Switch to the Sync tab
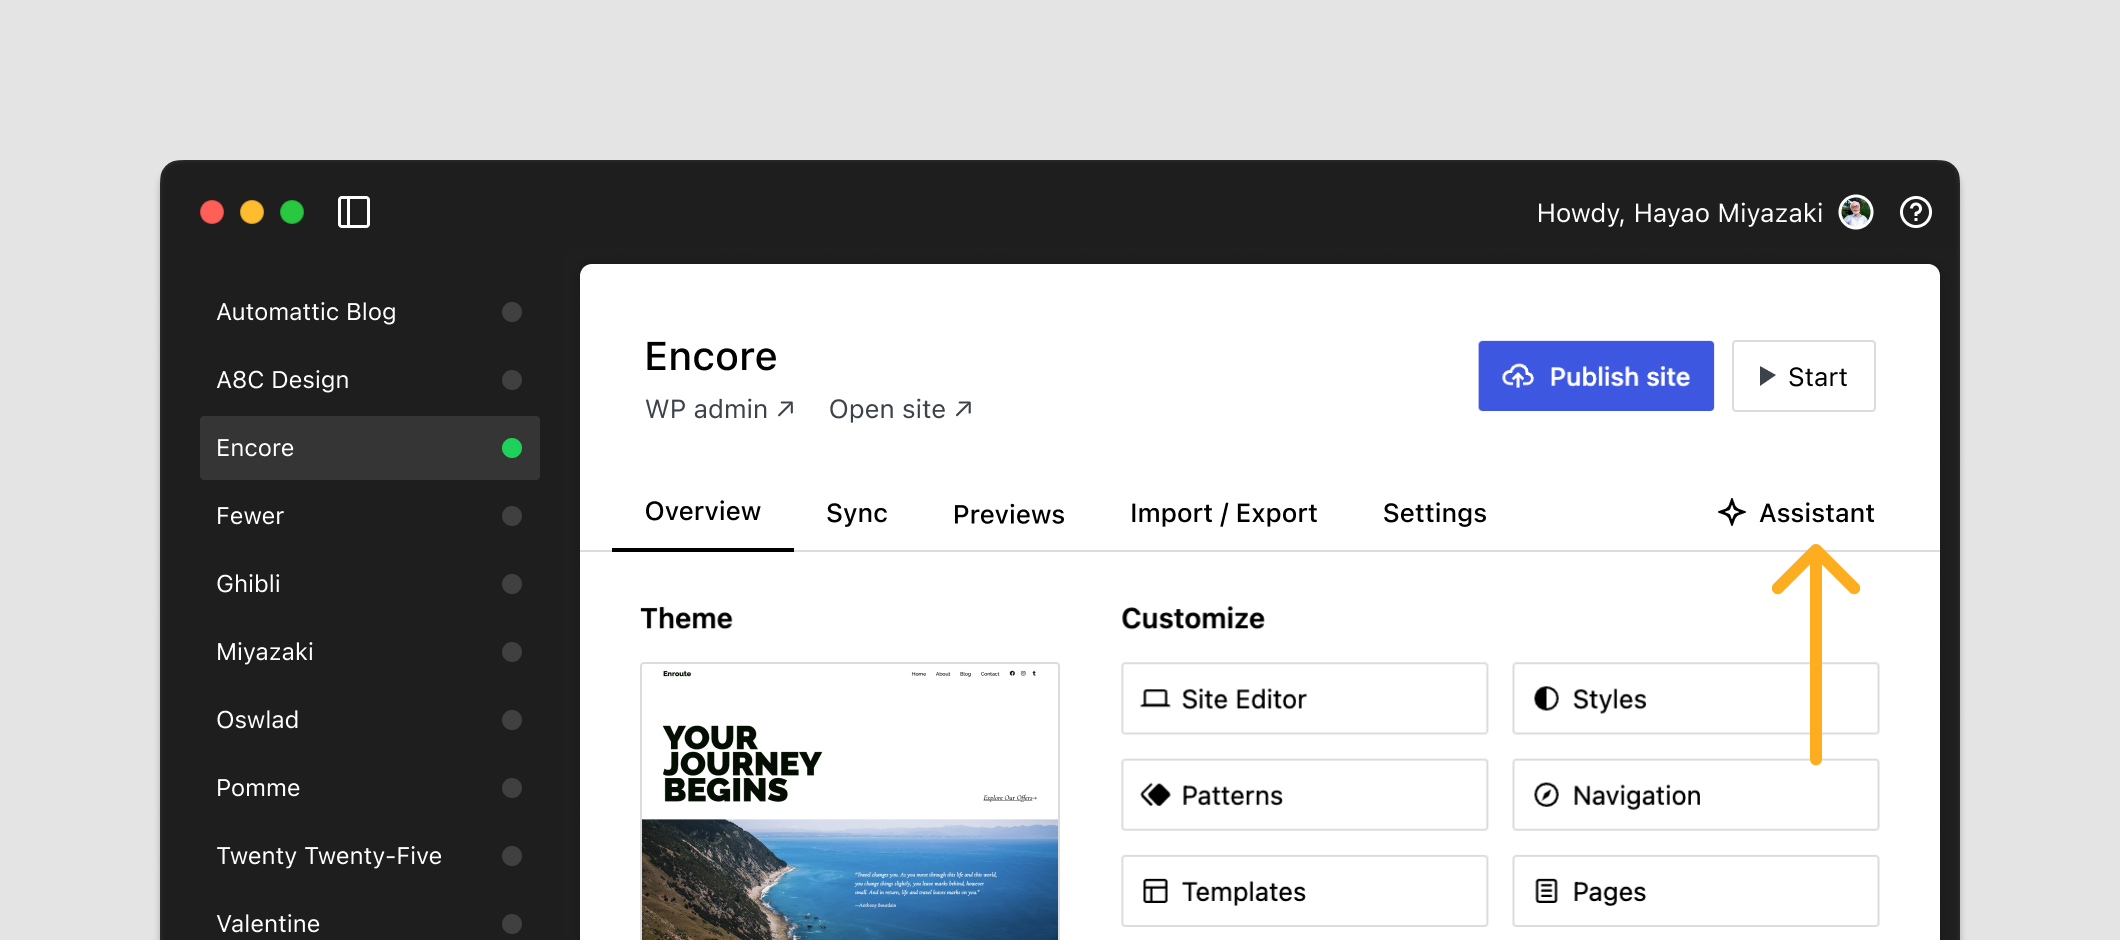The height and width of the screenshot is (940, 2120). tap(856, 513)
